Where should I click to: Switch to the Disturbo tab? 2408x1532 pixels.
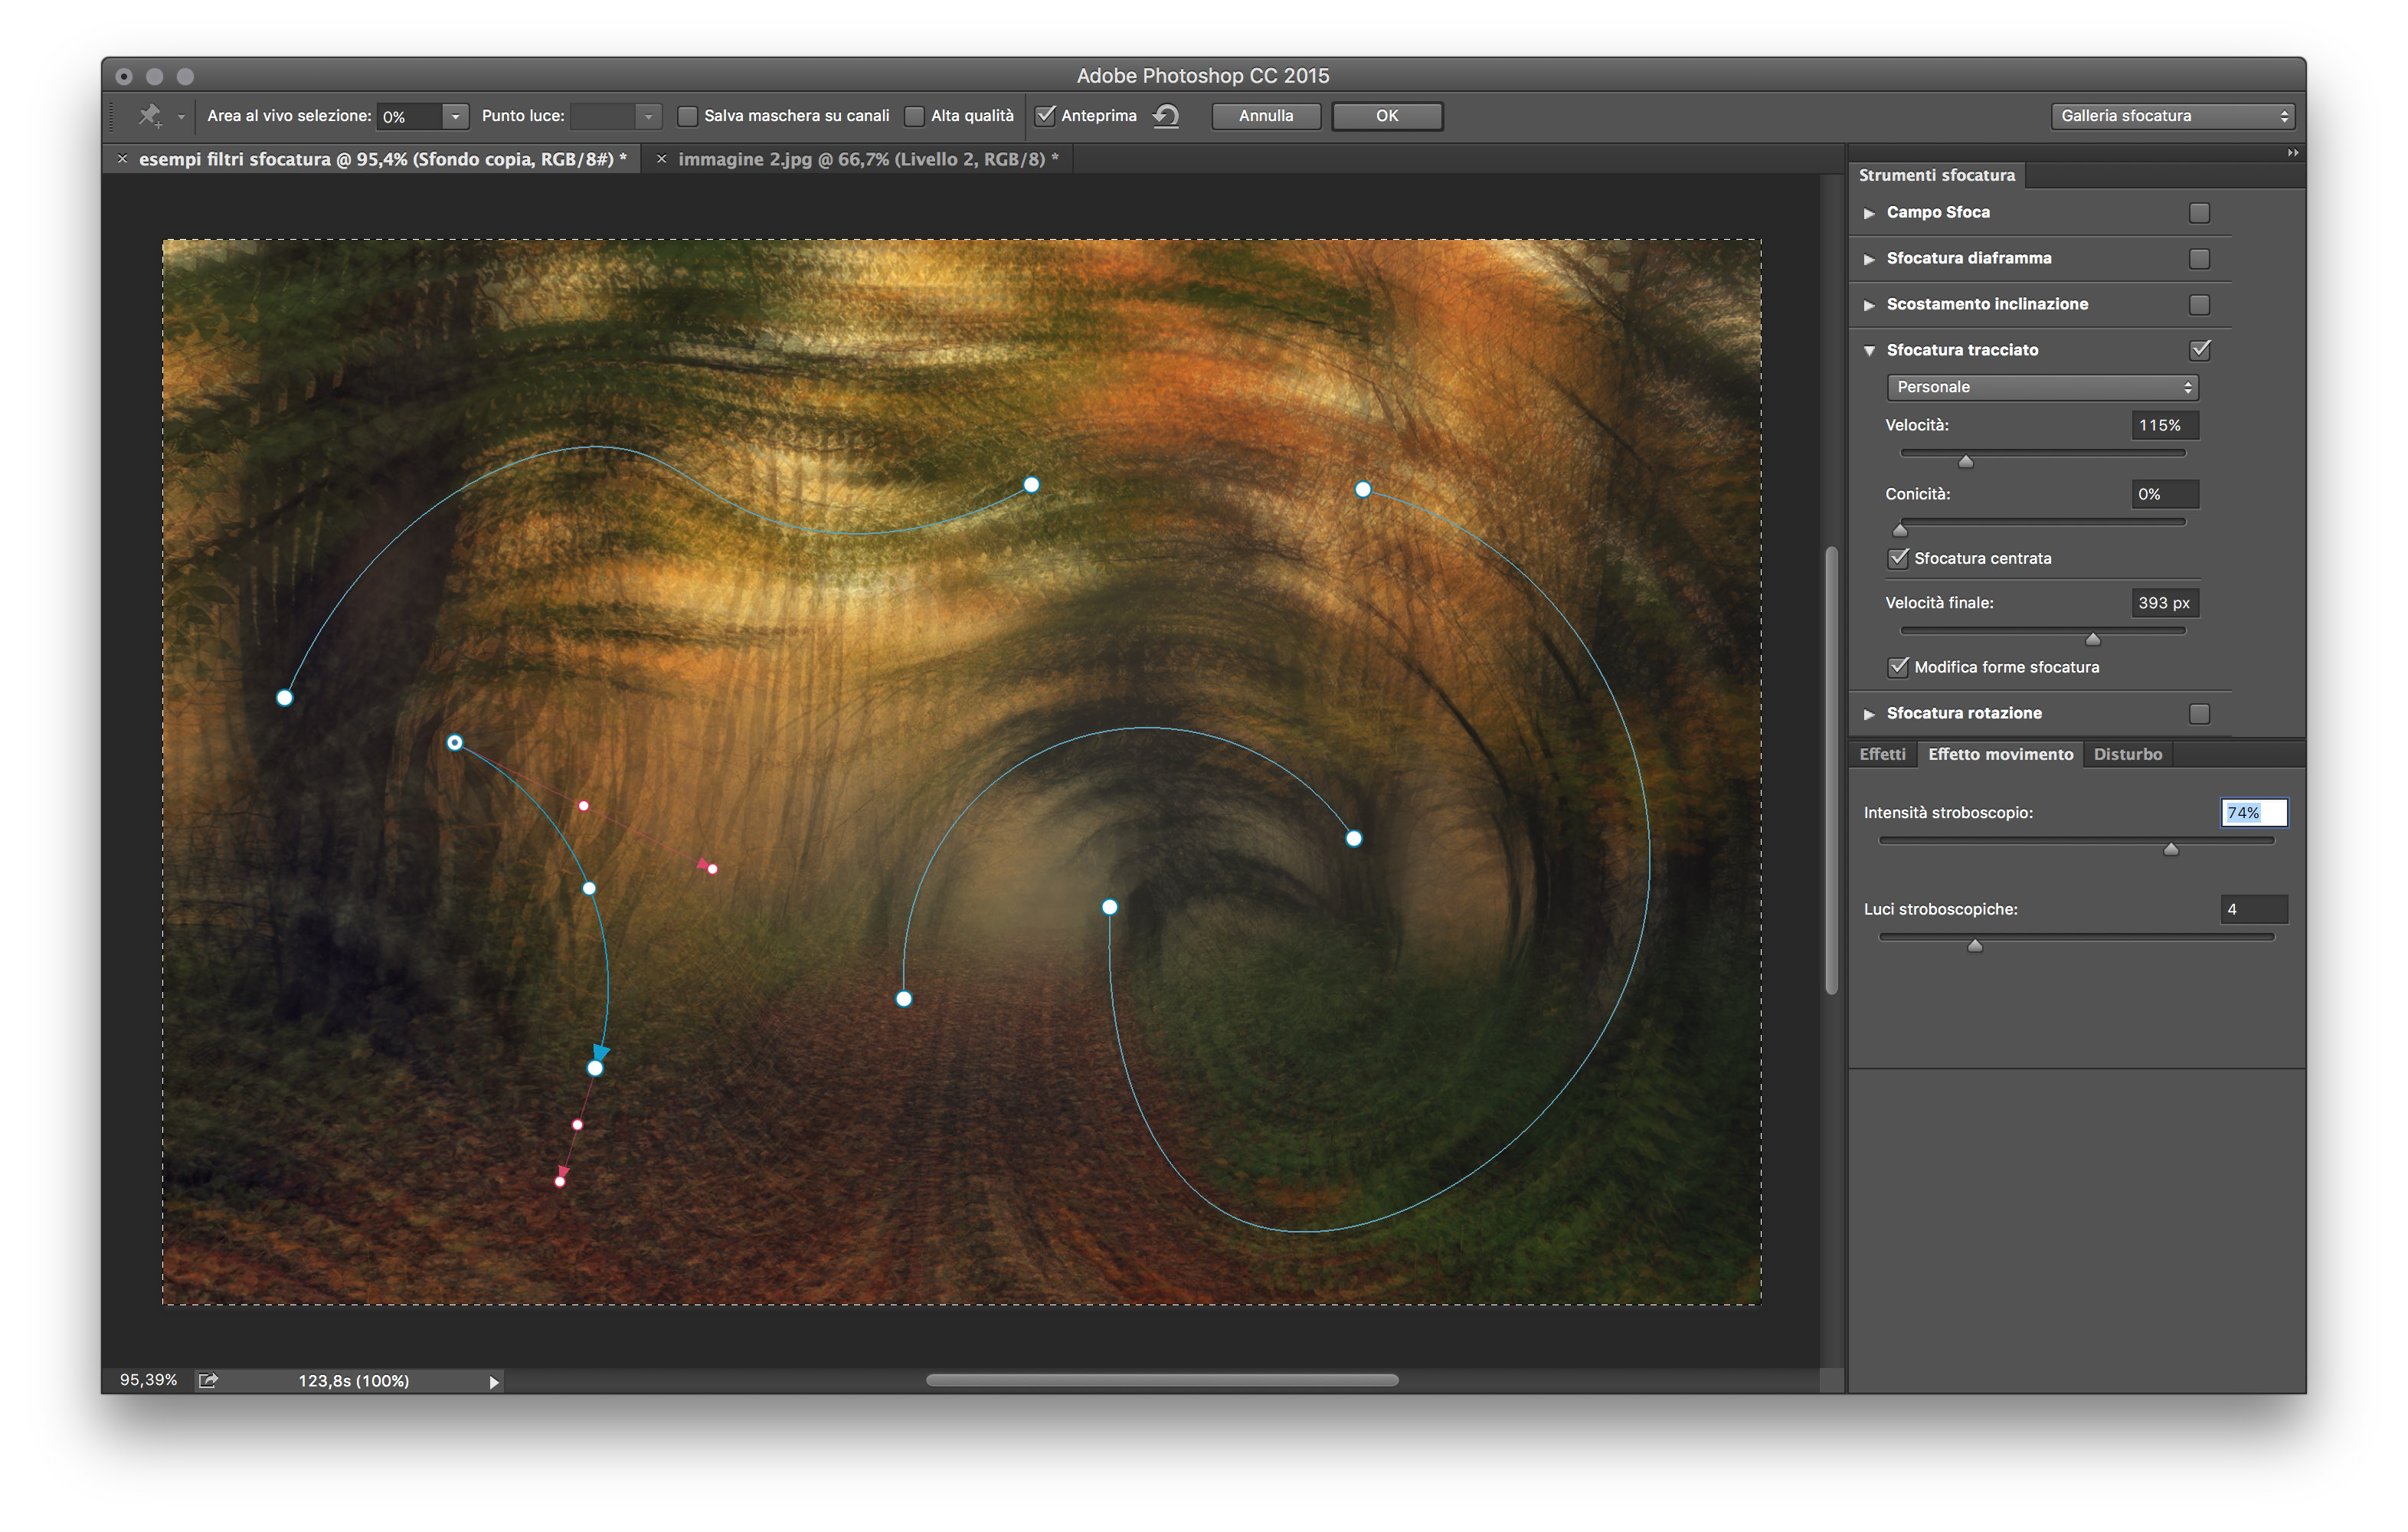pyautogui.click(x=2127, y=754)
